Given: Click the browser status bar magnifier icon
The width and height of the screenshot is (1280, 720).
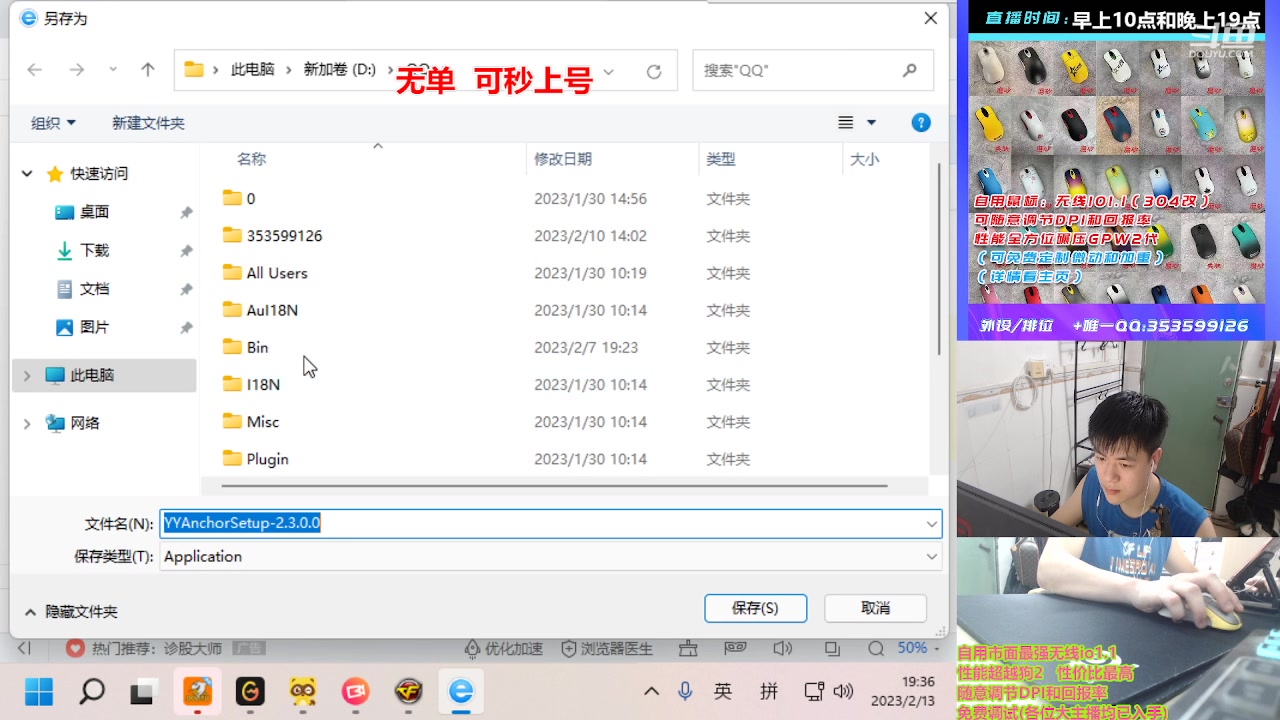Looking at the screenshot, I should click(875, 648).
